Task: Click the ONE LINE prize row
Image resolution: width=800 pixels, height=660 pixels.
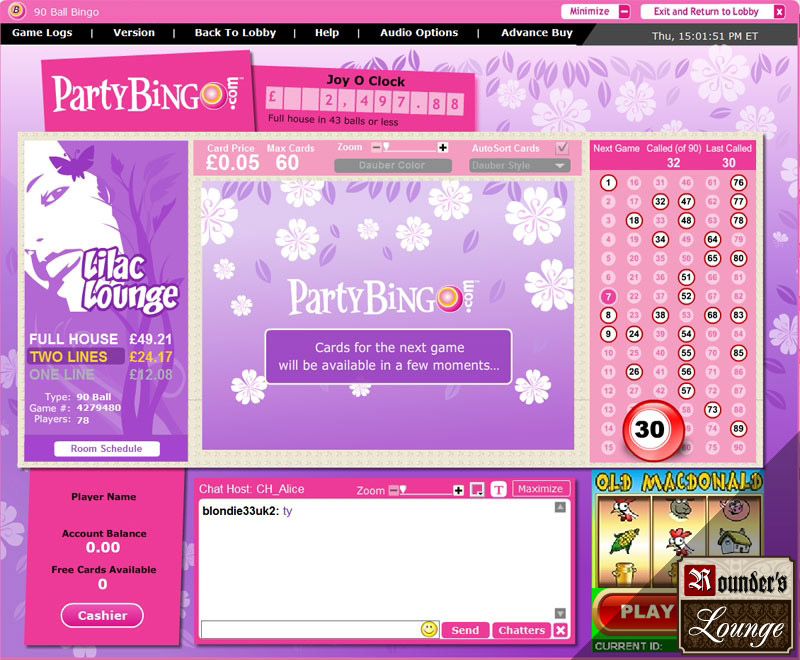Action: pyautogui.click(x=101, y=374)
